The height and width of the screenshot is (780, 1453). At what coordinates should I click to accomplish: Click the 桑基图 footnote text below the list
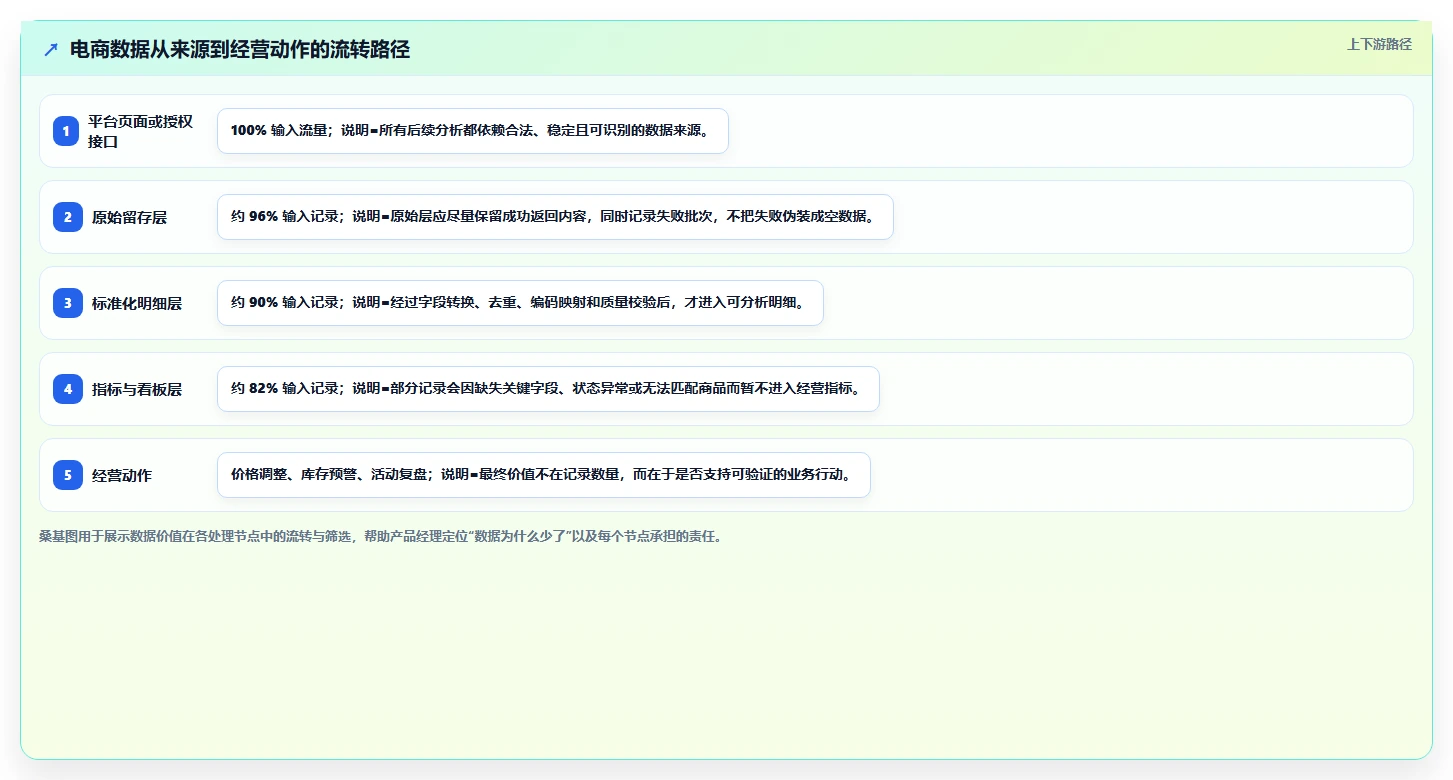click(380, 536)
